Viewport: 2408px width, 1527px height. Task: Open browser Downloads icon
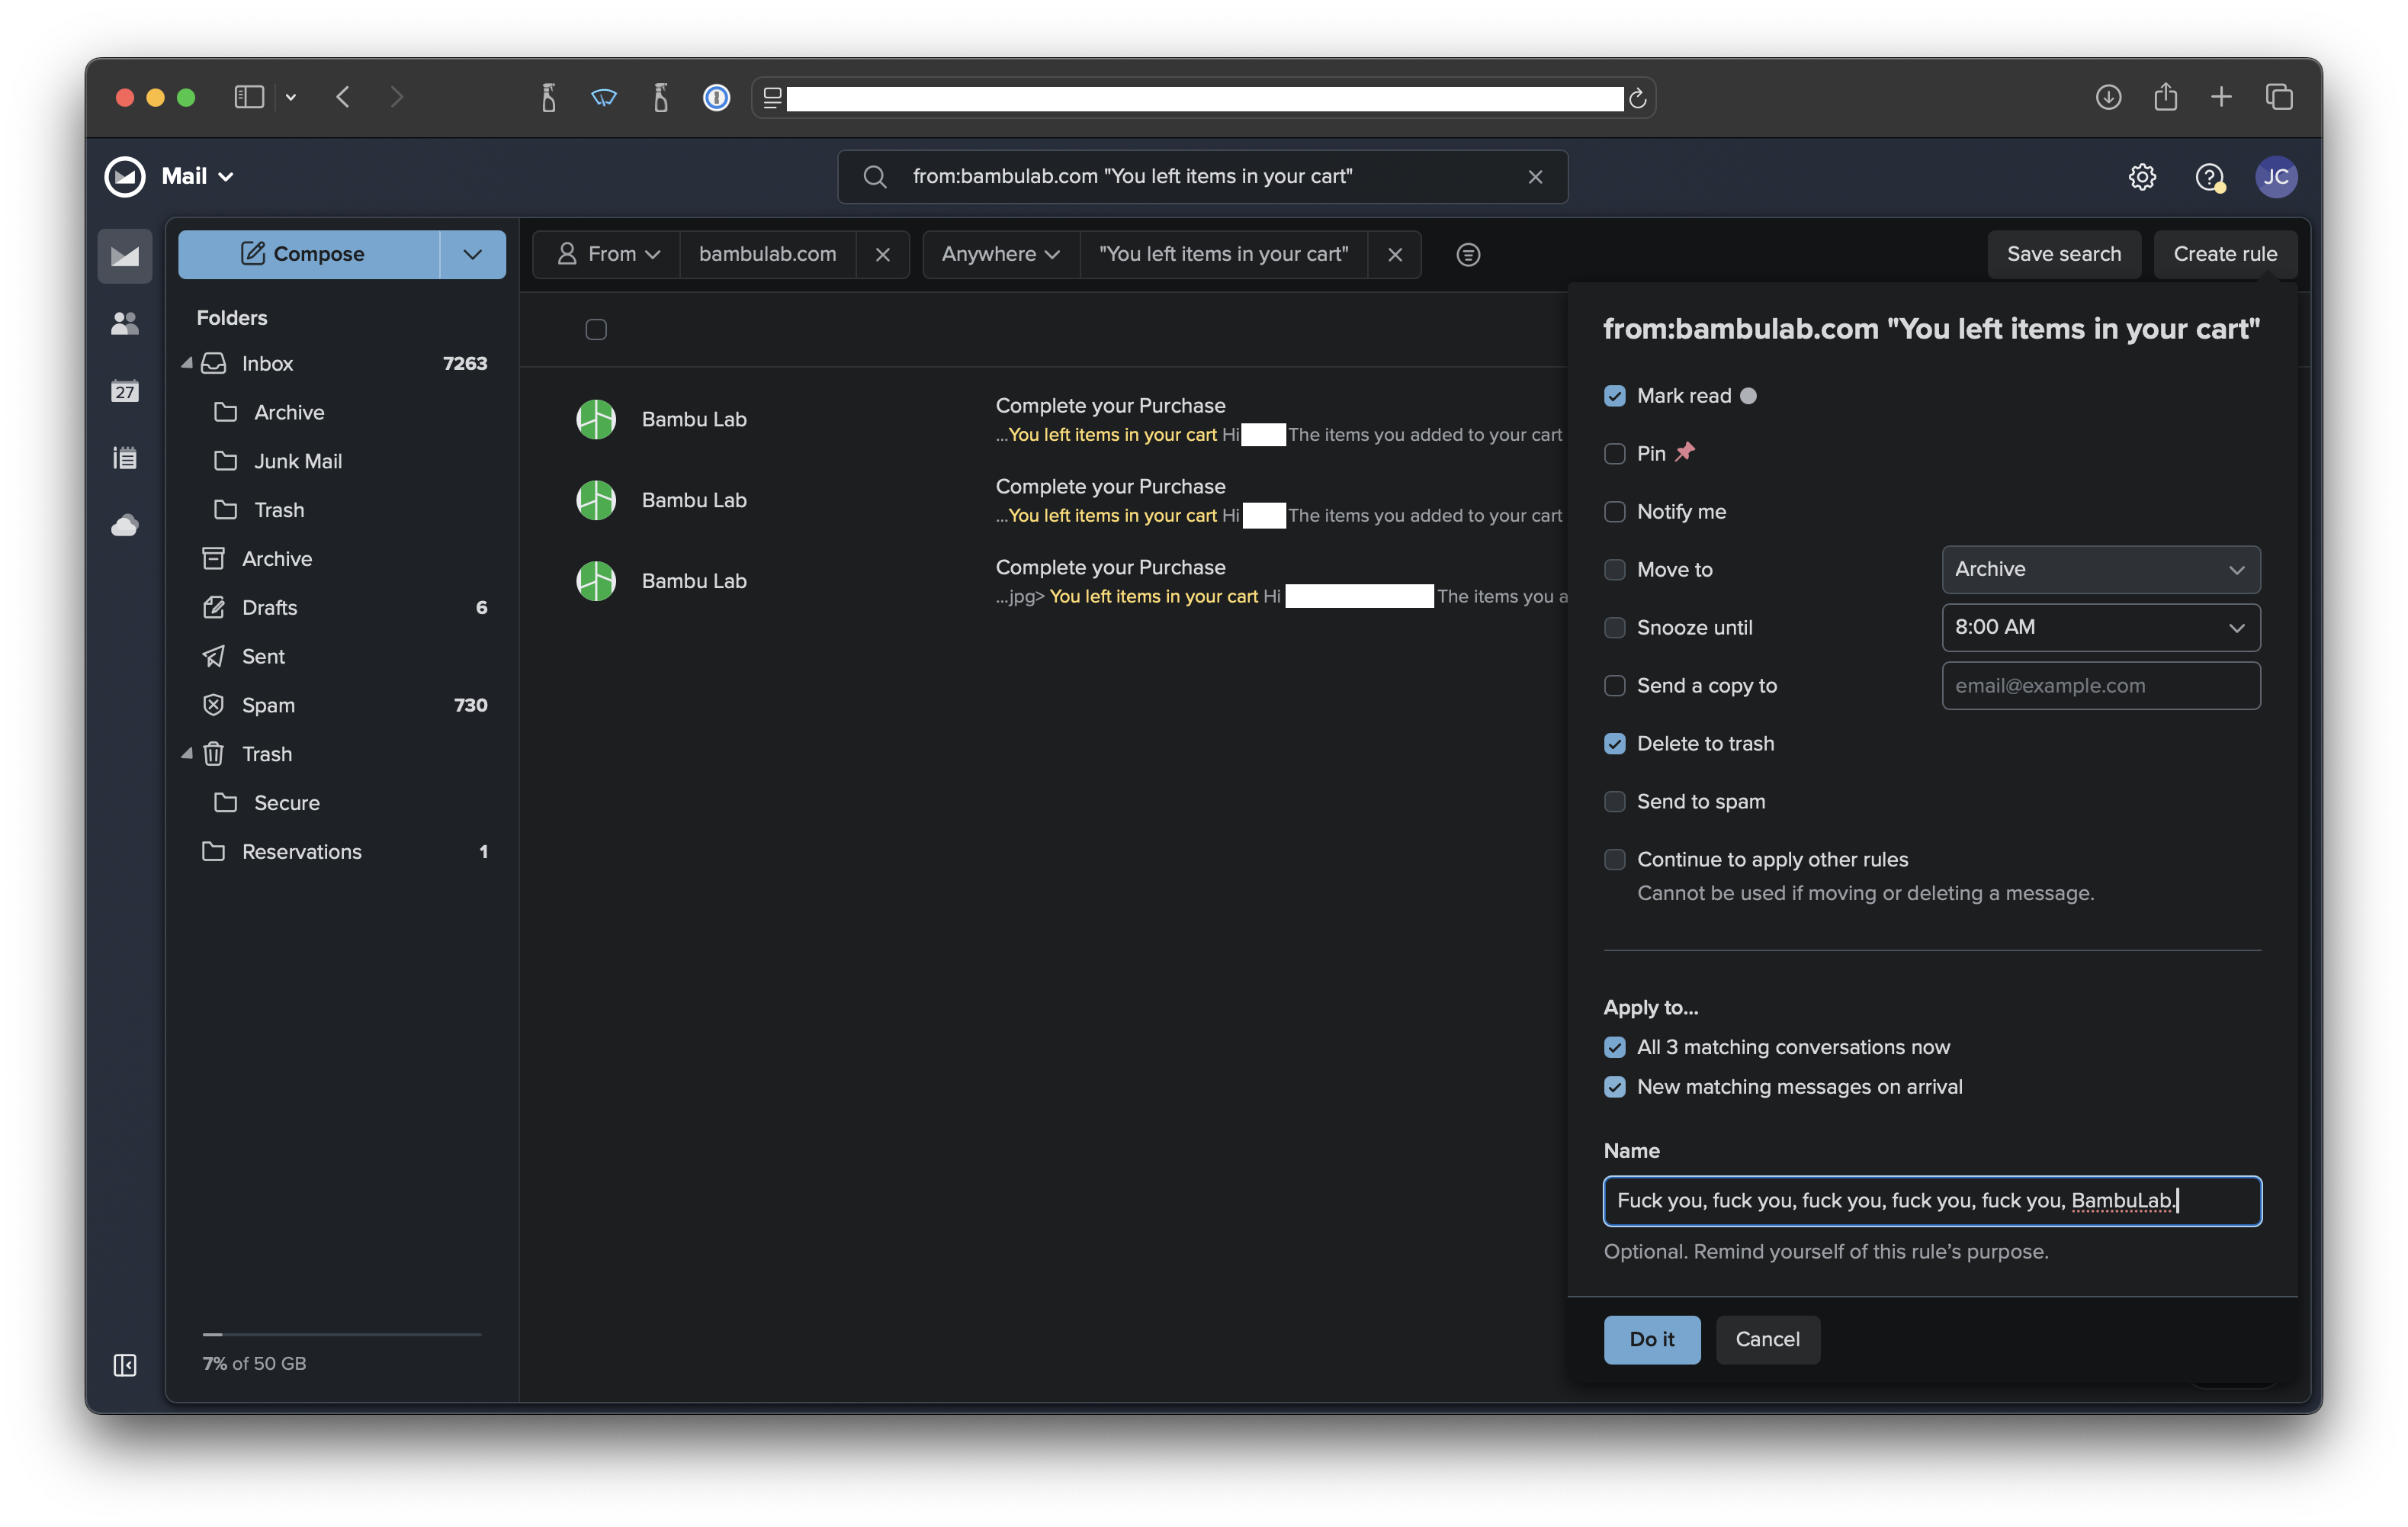coord(2108,97)
